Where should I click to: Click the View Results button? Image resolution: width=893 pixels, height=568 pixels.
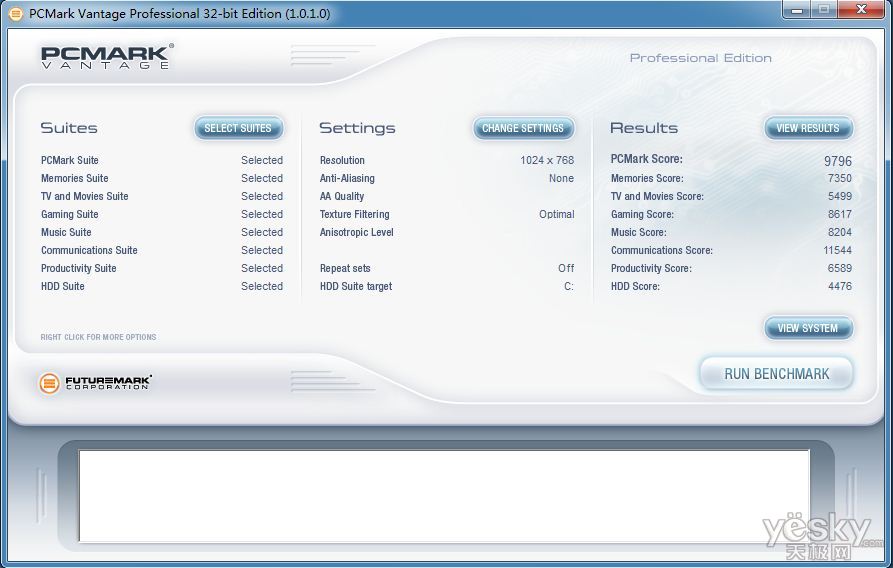[808, 128]
